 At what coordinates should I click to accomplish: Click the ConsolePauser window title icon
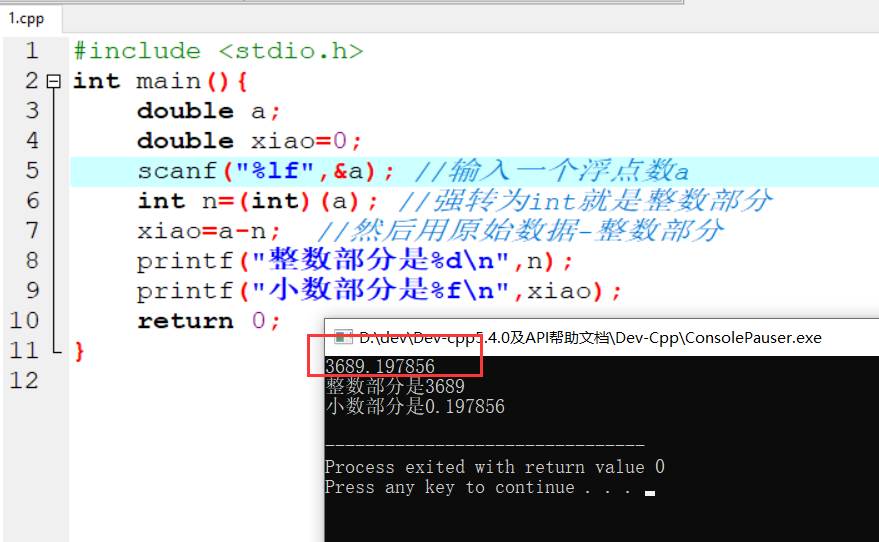343,337
